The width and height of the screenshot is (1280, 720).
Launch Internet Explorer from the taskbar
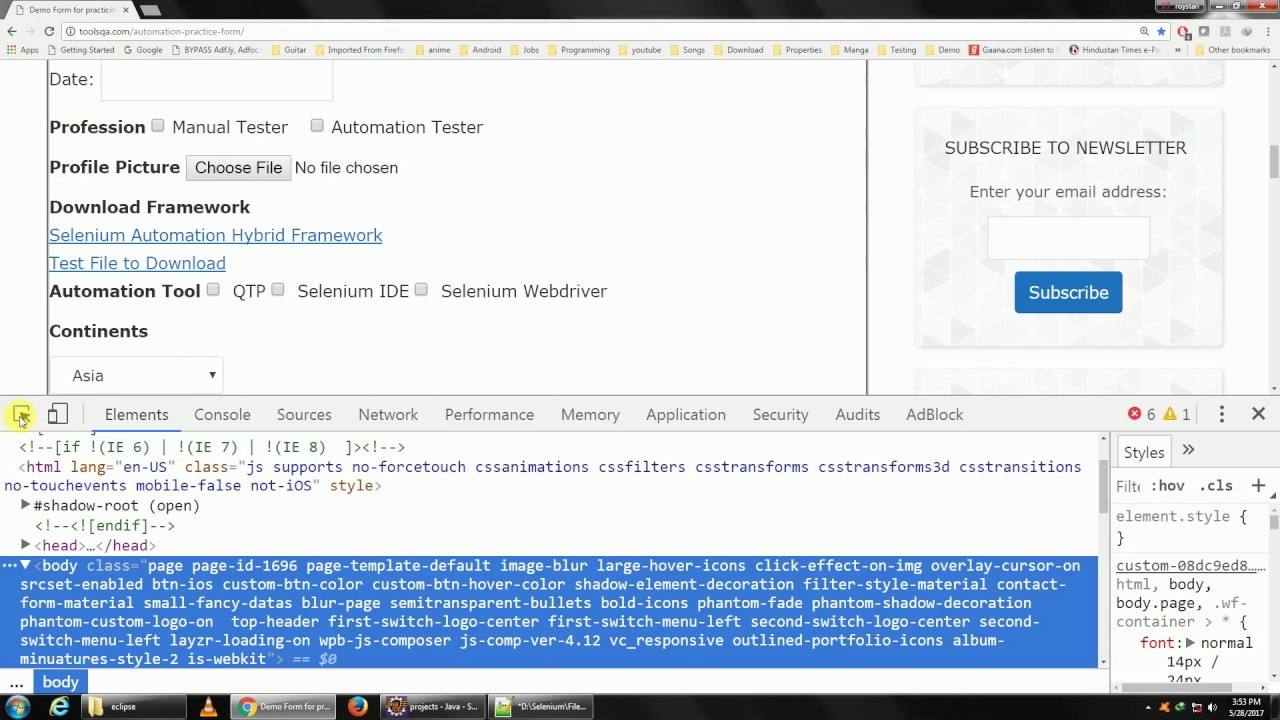[x=60, y=707]
